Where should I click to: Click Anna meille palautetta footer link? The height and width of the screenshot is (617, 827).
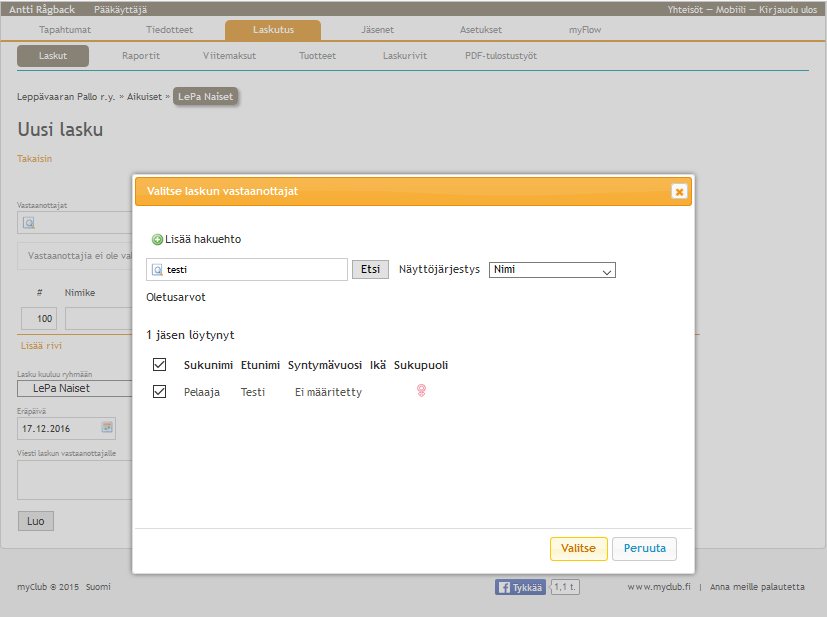[757, 587]
